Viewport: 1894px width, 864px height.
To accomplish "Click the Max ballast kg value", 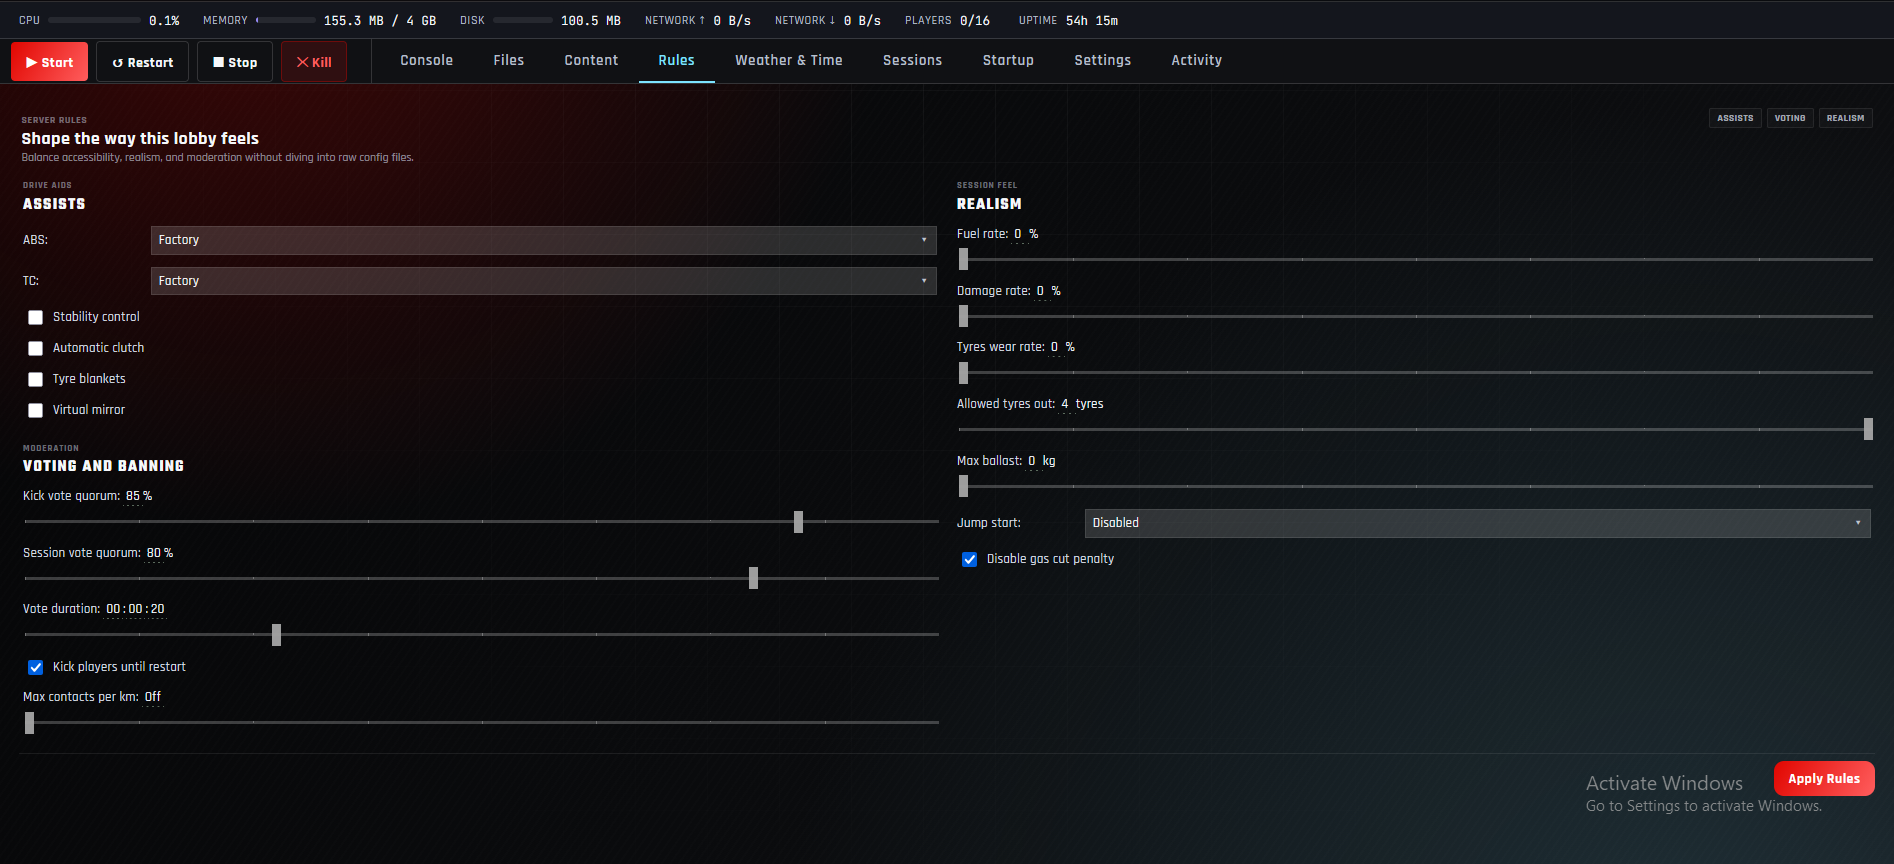I will (1032, 462).
